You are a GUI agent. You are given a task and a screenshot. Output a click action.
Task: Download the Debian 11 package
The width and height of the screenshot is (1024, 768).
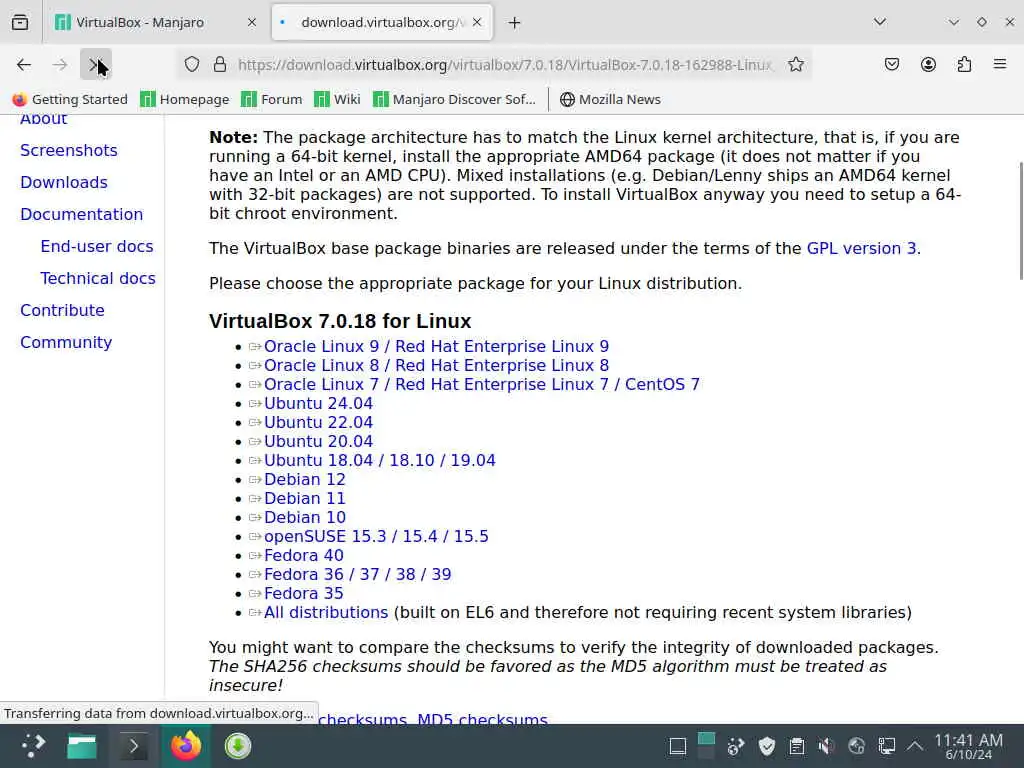(x=304, y=498)
